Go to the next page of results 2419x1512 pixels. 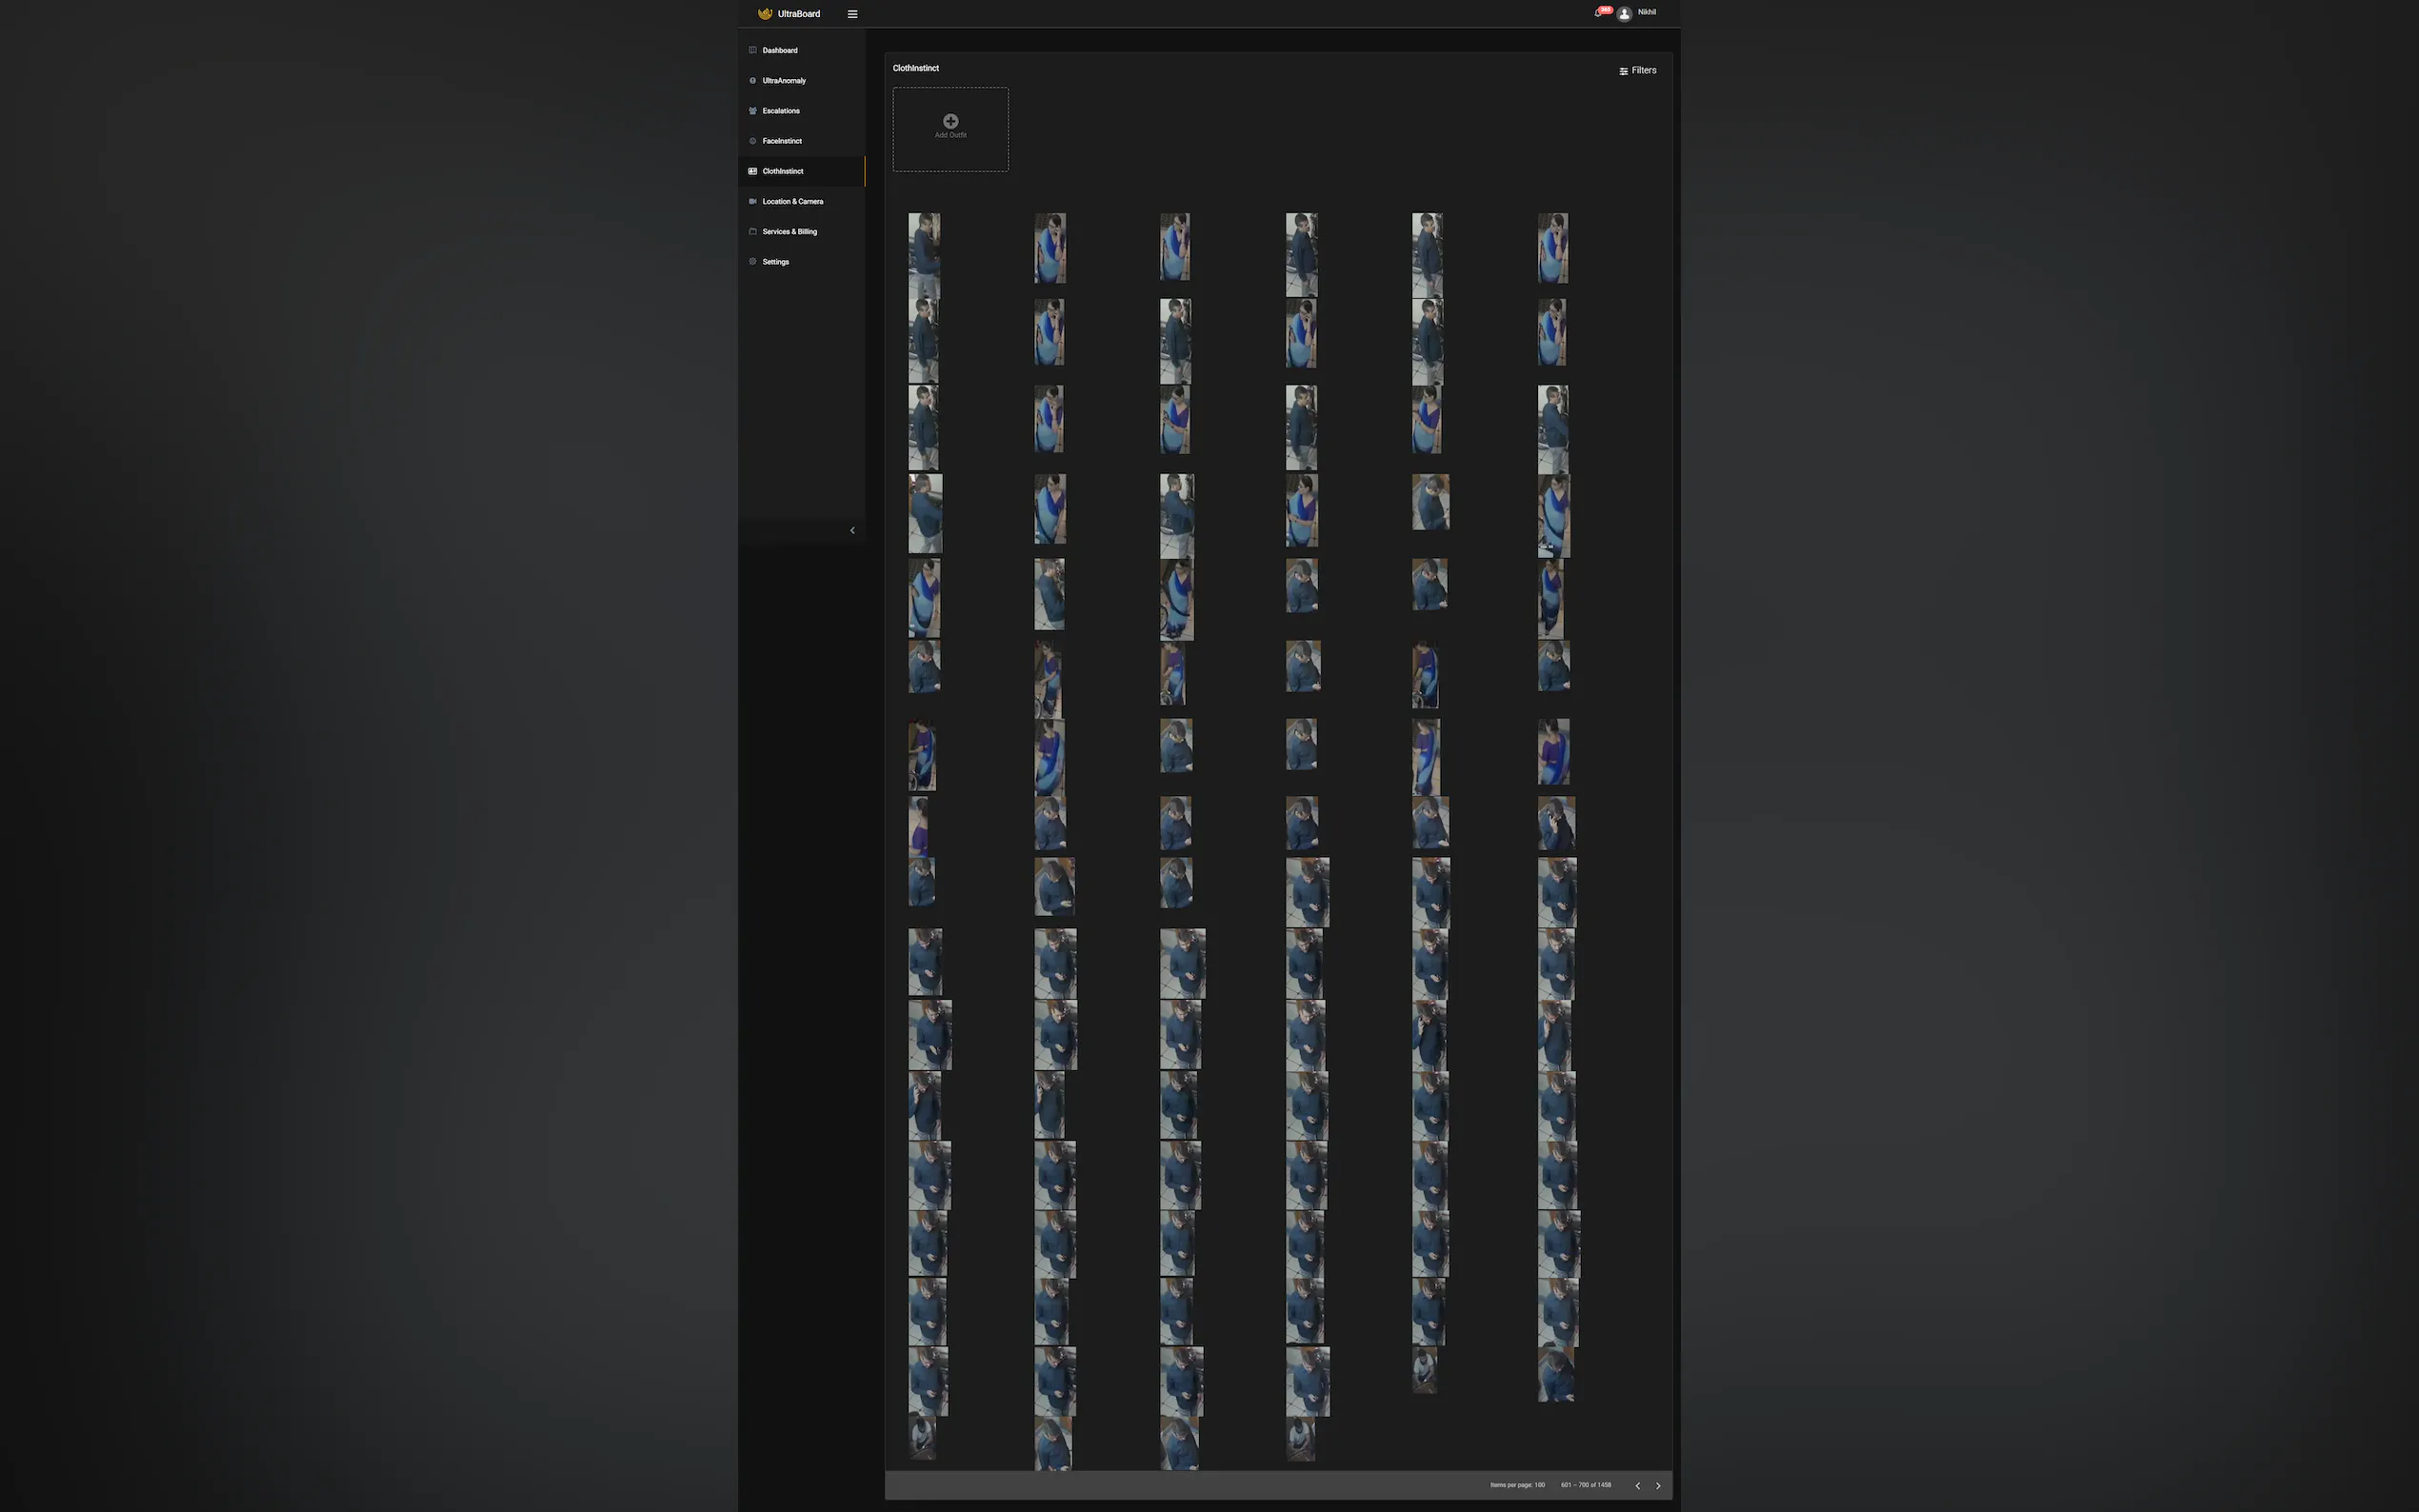point(1658,1485)
